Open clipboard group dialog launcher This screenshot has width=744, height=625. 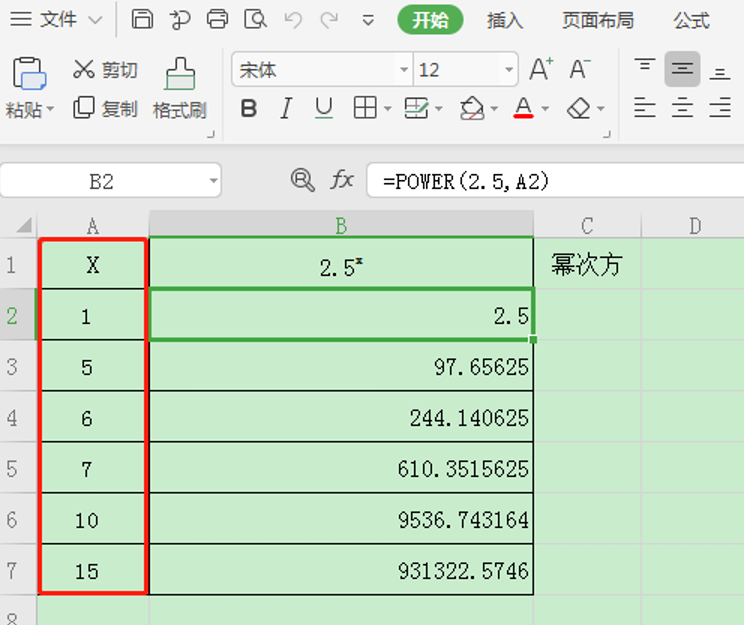click(x=211, y=135)
